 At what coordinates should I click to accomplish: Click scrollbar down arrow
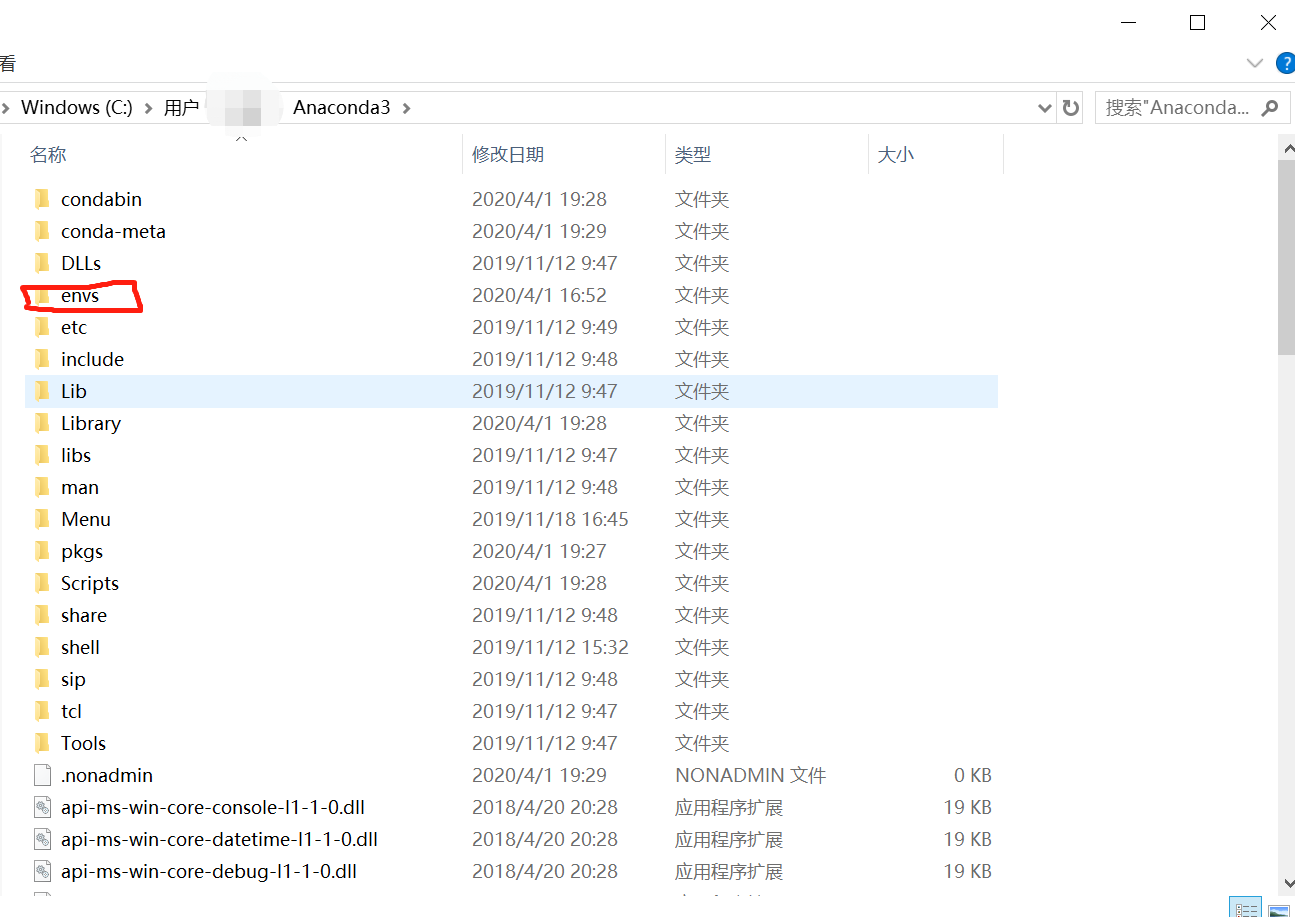1287,883
